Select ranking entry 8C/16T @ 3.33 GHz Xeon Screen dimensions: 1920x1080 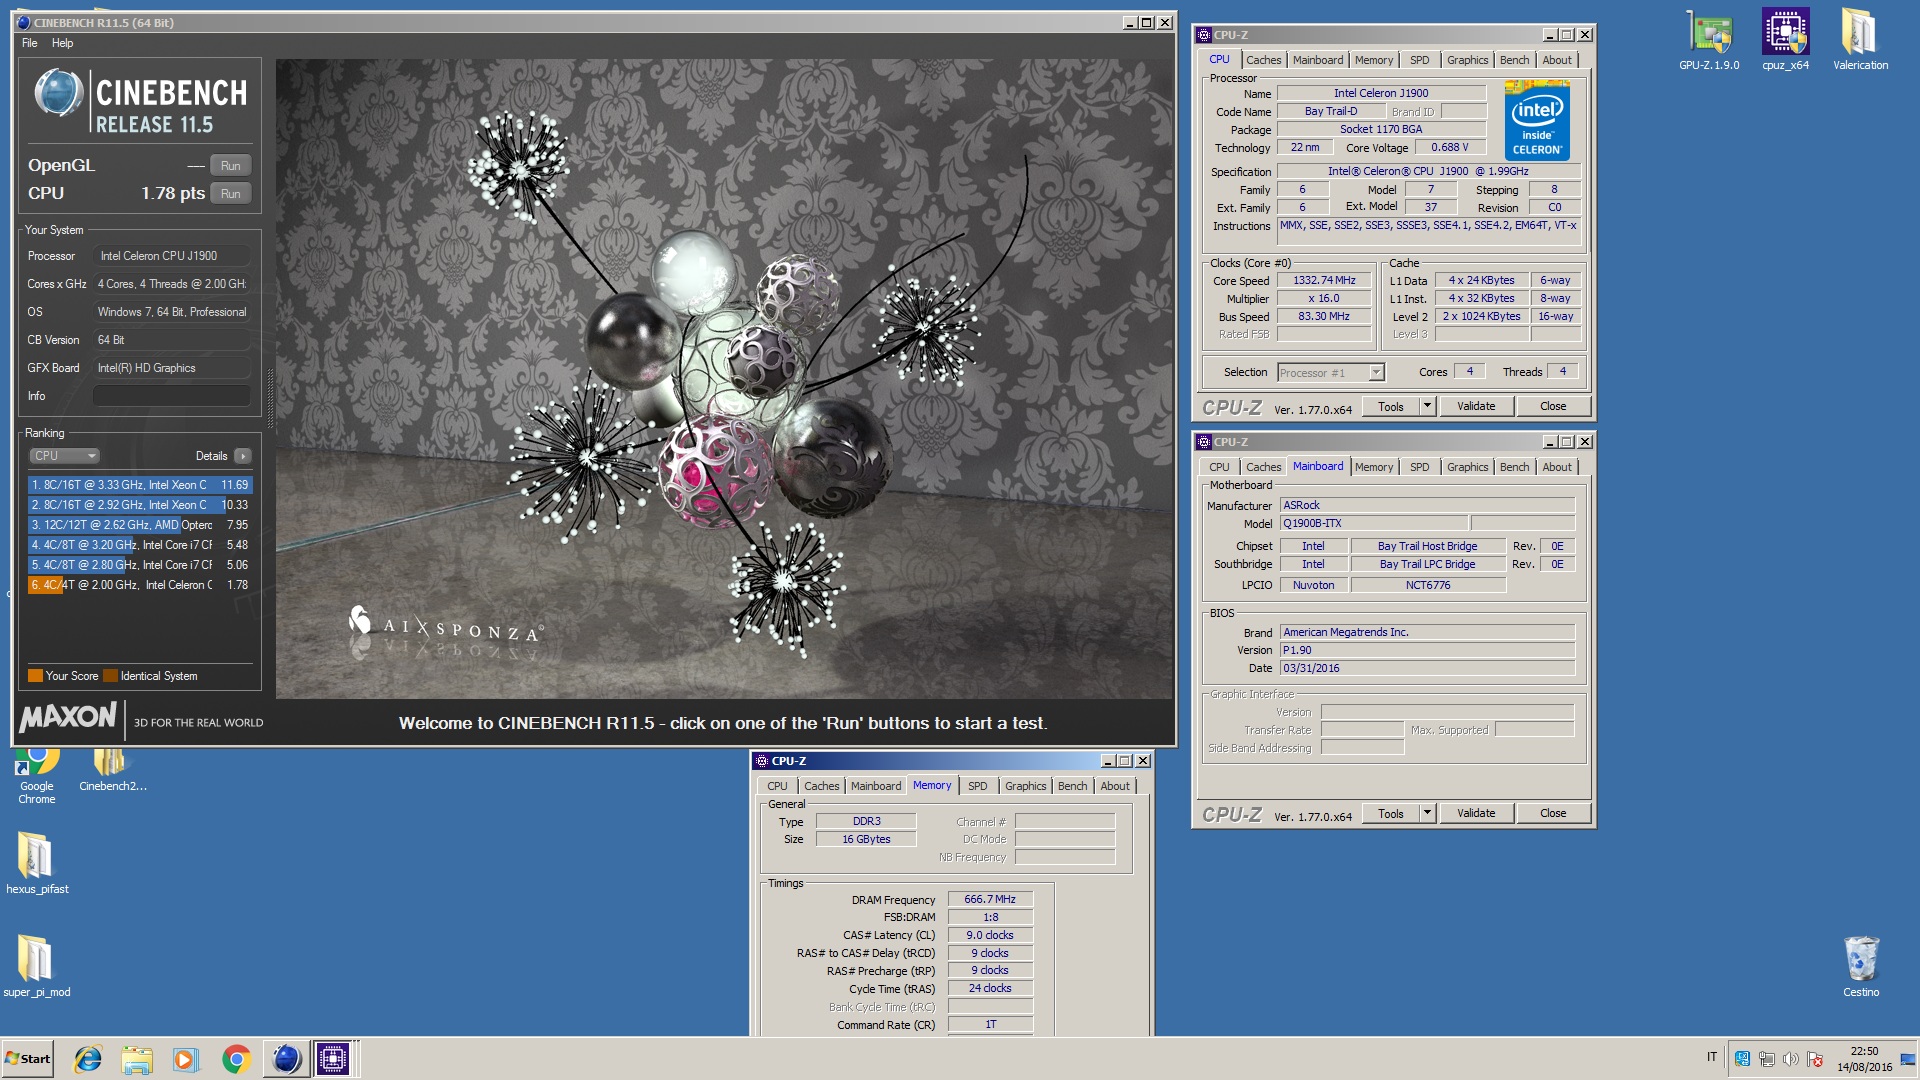point(139,485)
